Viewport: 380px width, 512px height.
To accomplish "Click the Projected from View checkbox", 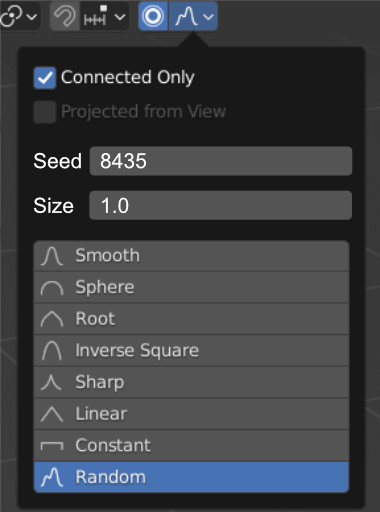I will pos(45,112).
